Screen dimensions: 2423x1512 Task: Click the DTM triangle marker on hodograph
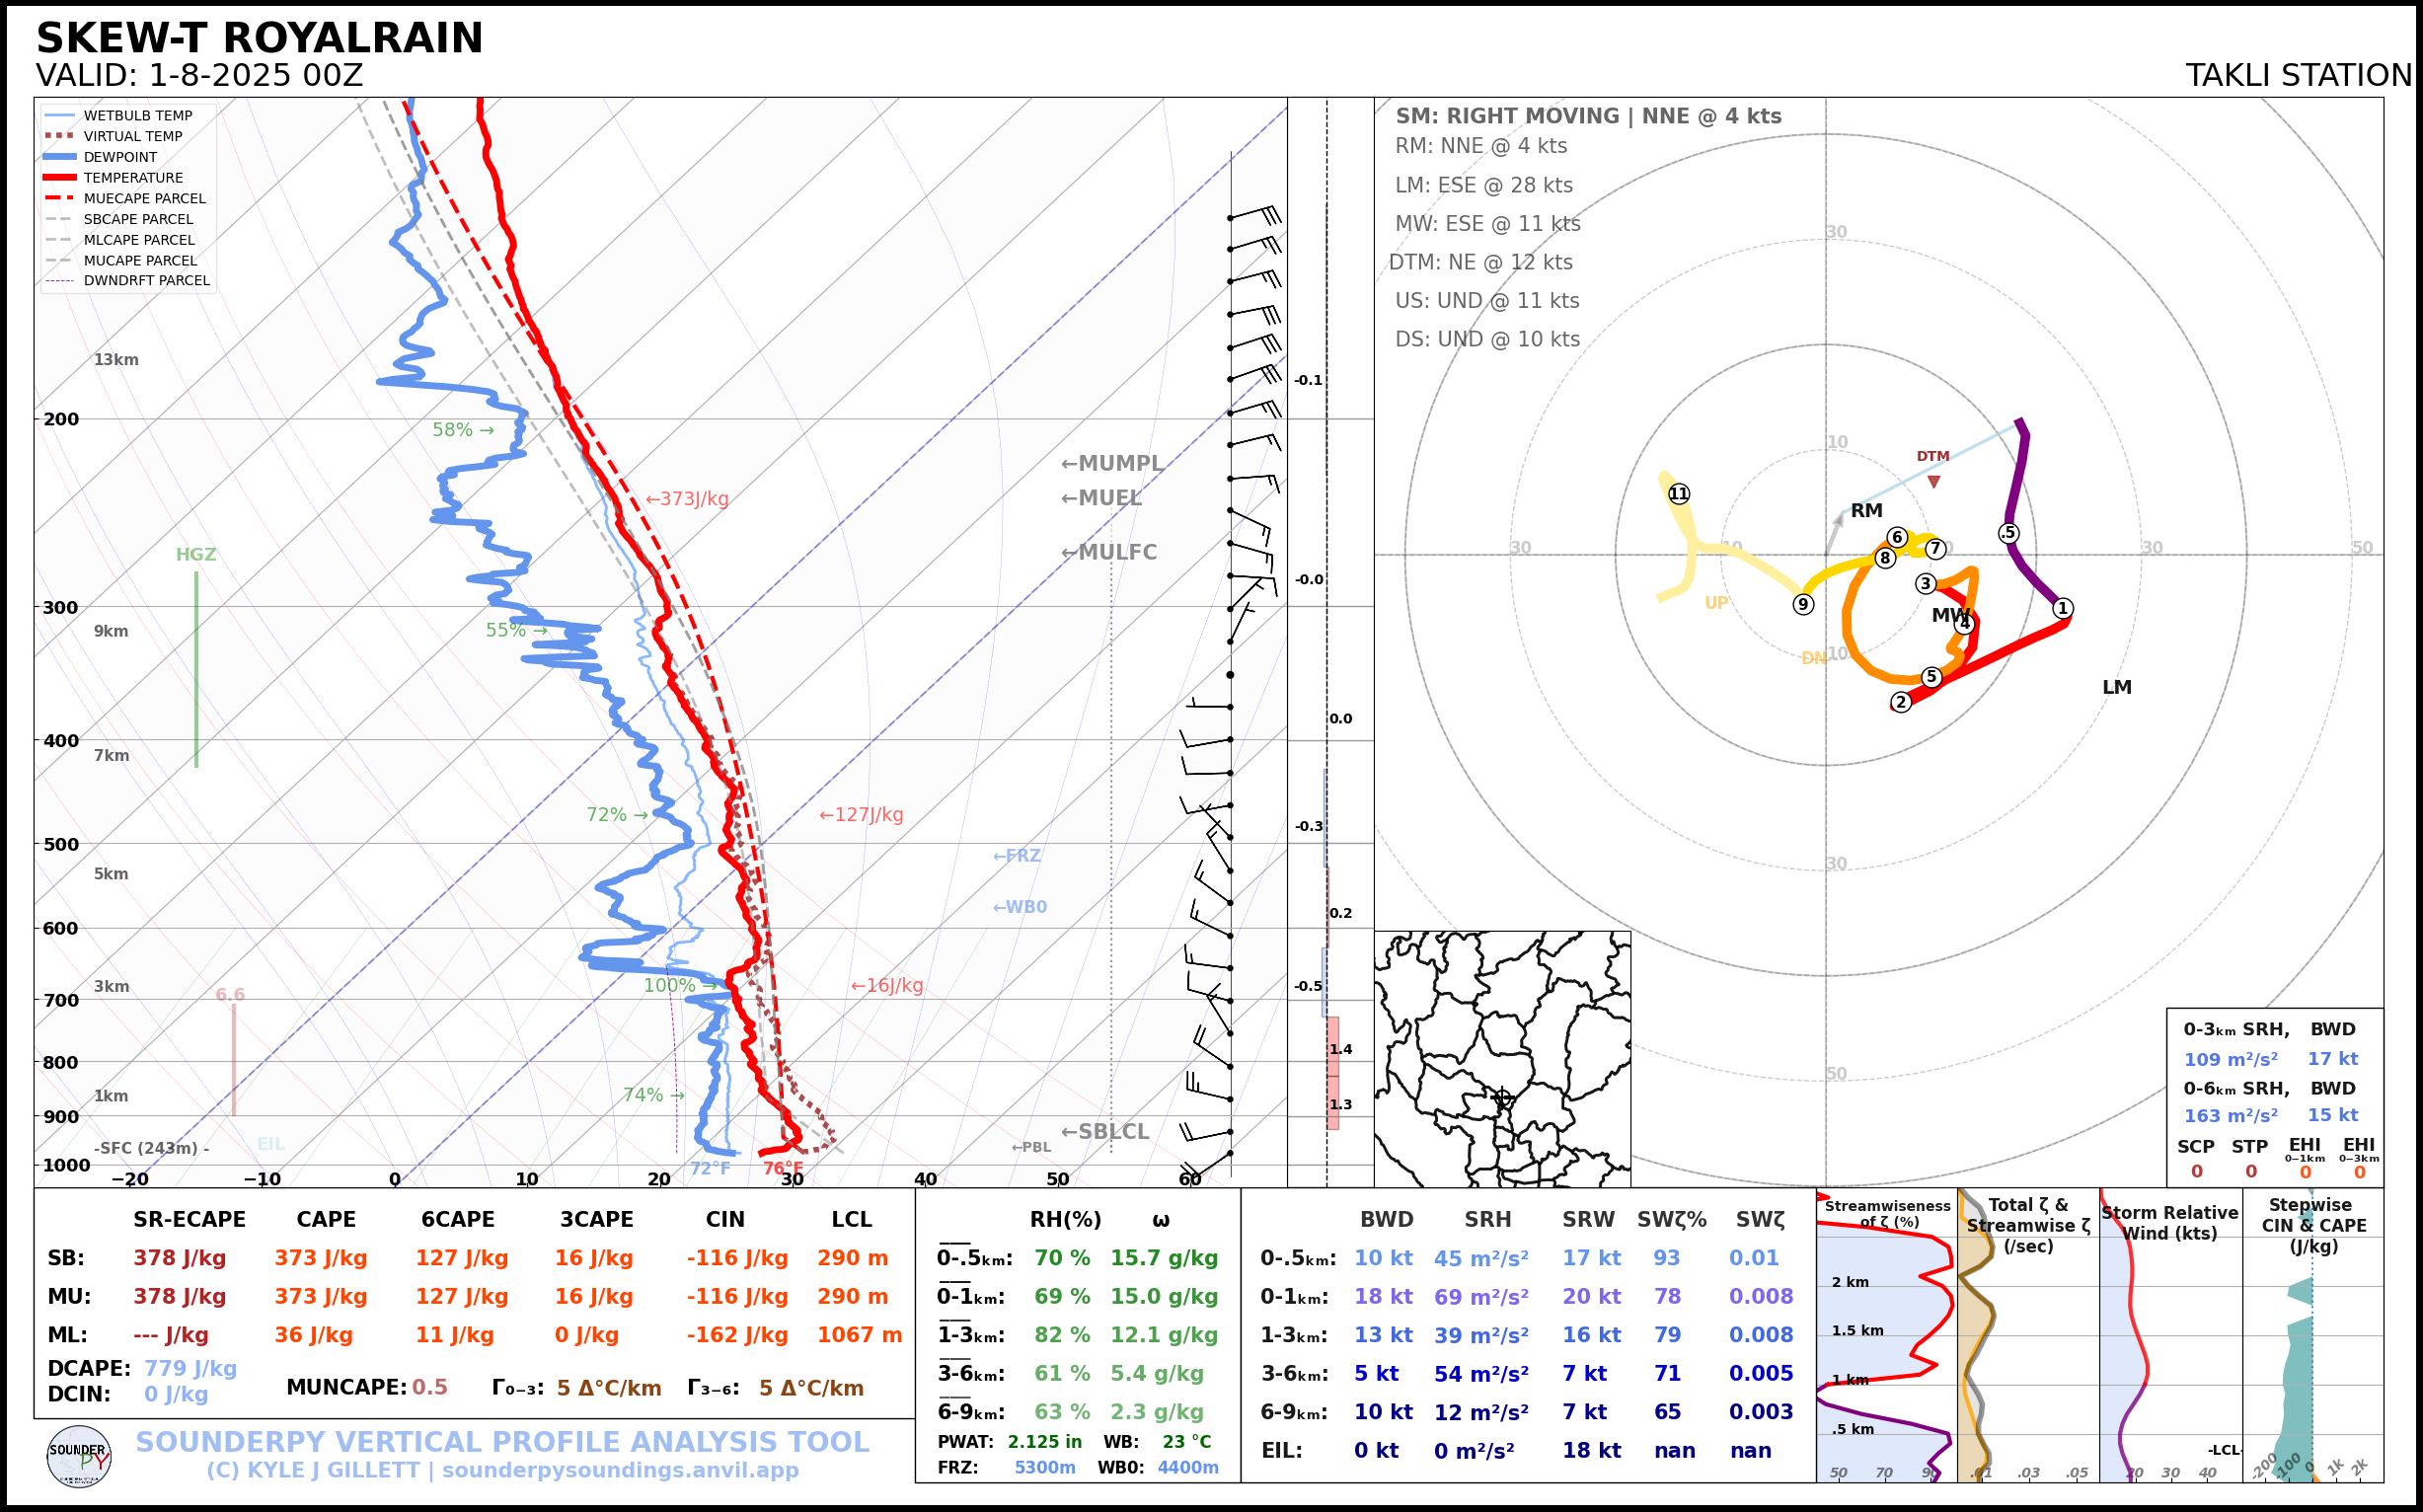[1934, 482]
